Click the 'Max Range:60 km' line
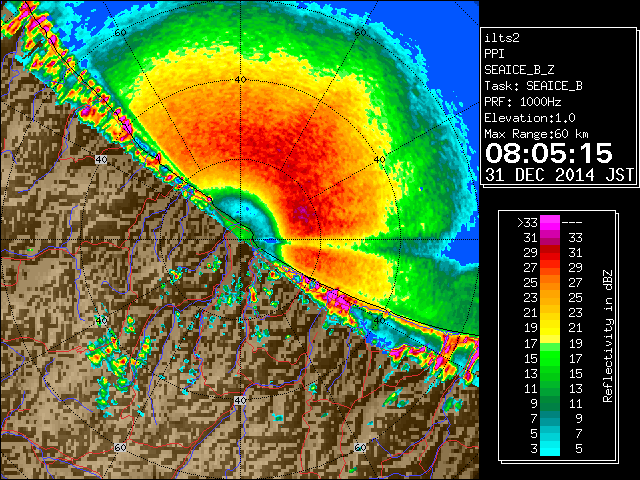Viewport: 640px width, 480px height. pos(536,134)
